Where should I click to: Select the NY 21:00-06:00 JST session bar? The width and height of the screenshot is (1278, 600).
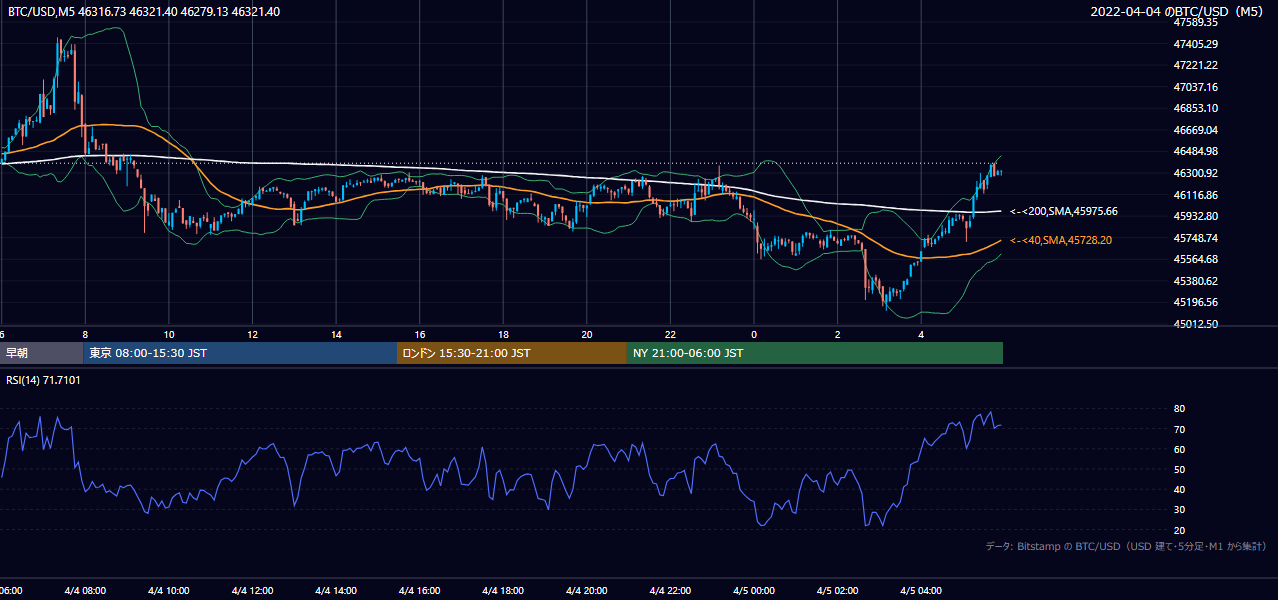coord(815,353)
